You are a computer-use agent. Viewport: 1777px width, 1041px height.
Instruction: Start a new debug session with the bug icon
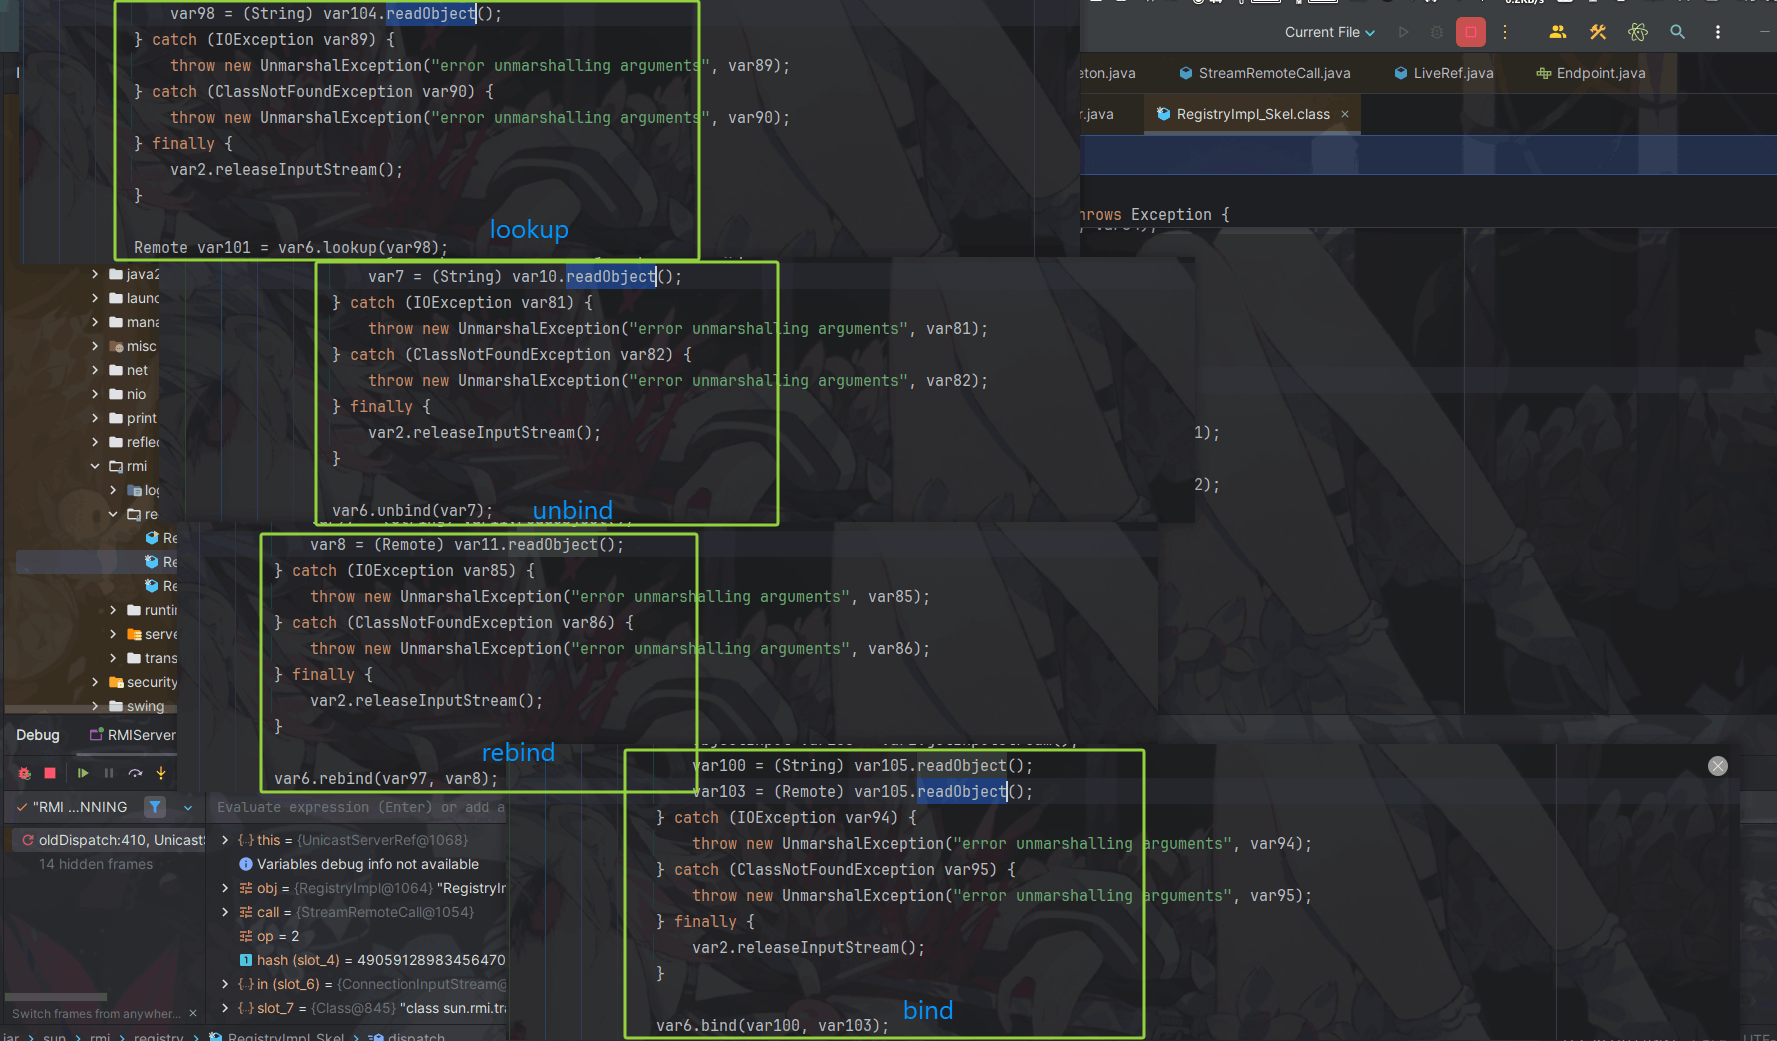coord(1433,32)
